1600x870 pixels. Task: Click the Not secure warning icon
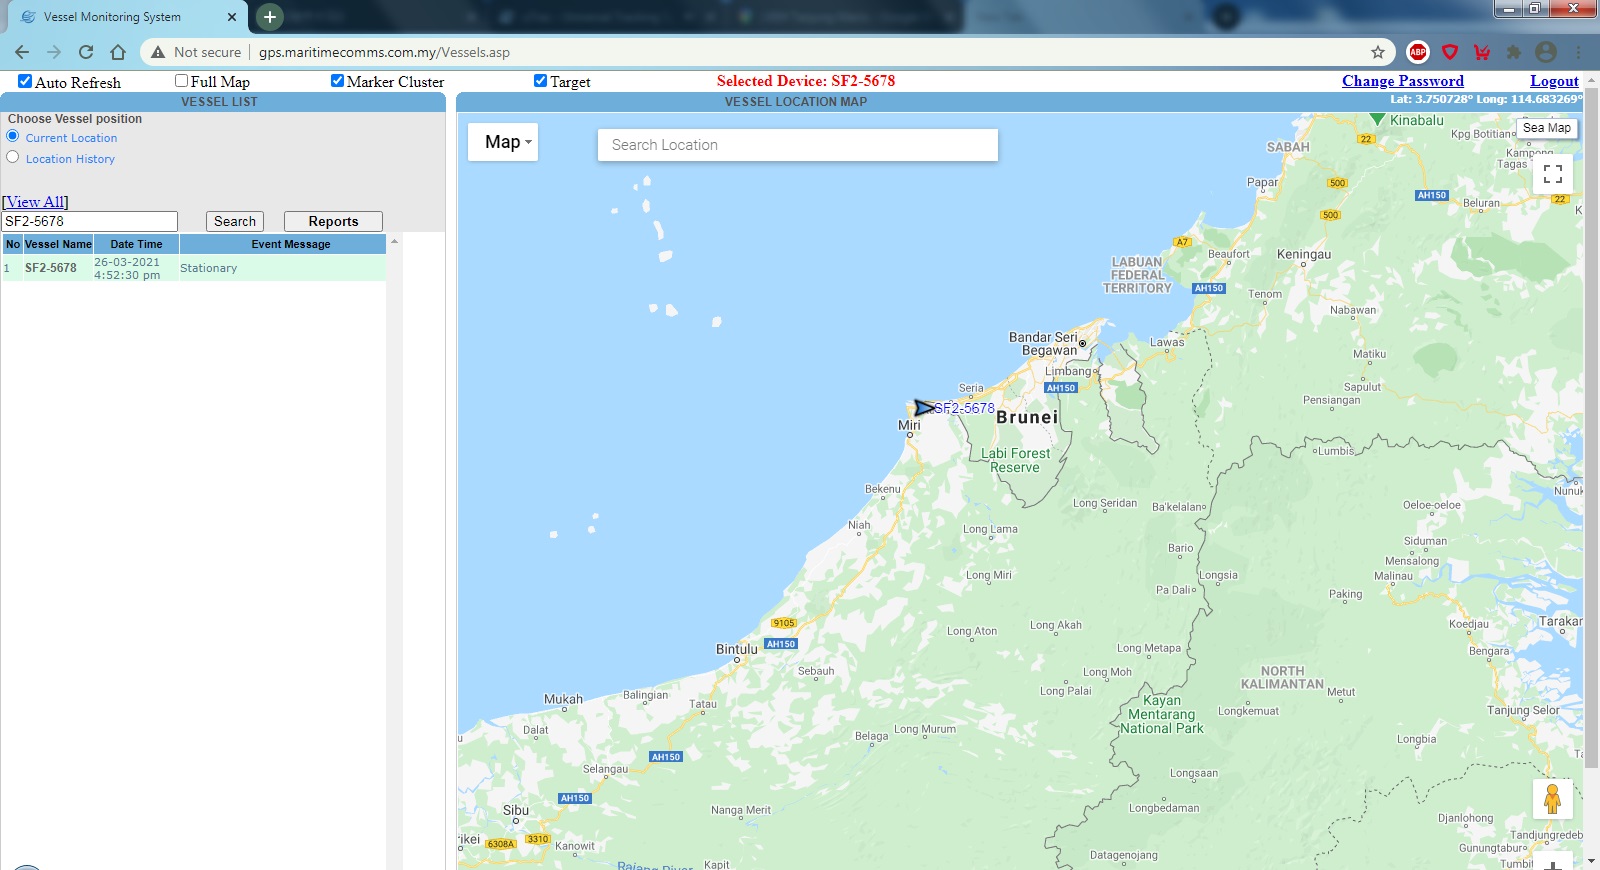pyautogui.click(x=158, y=52)
